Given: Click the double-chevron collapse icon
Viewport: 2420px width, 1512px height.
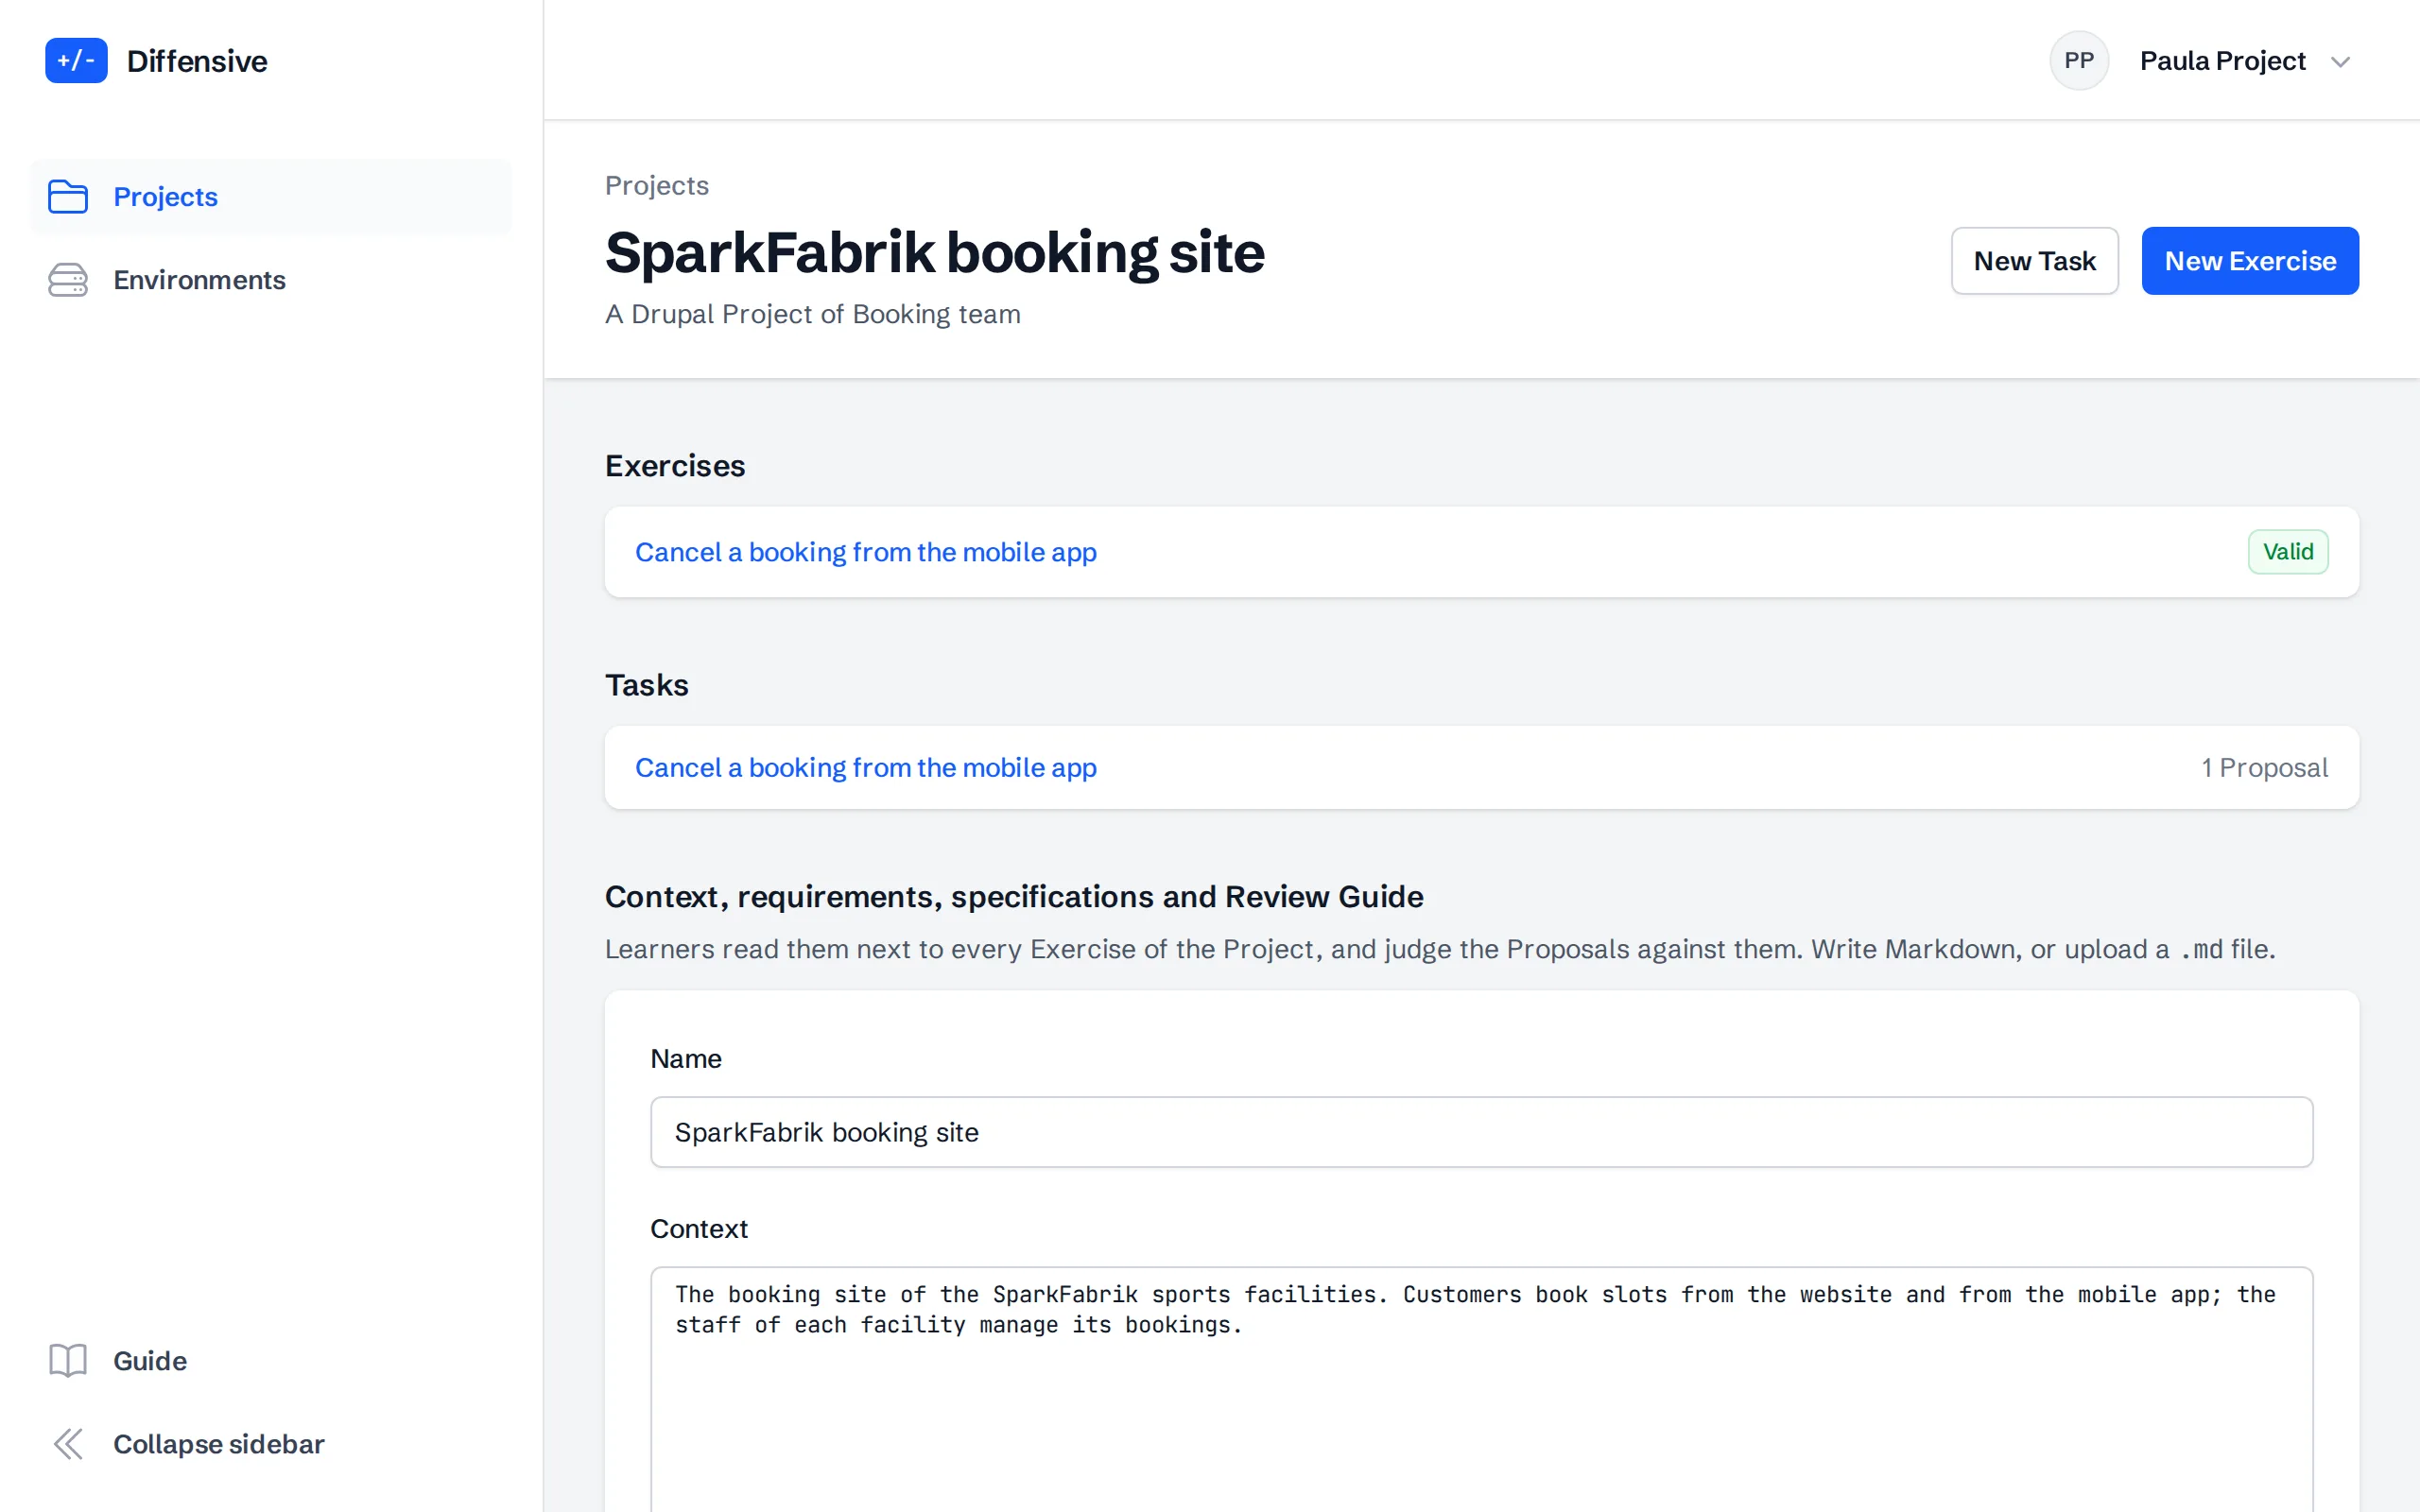Looking at the screenshot, I should pos(68,1444).
